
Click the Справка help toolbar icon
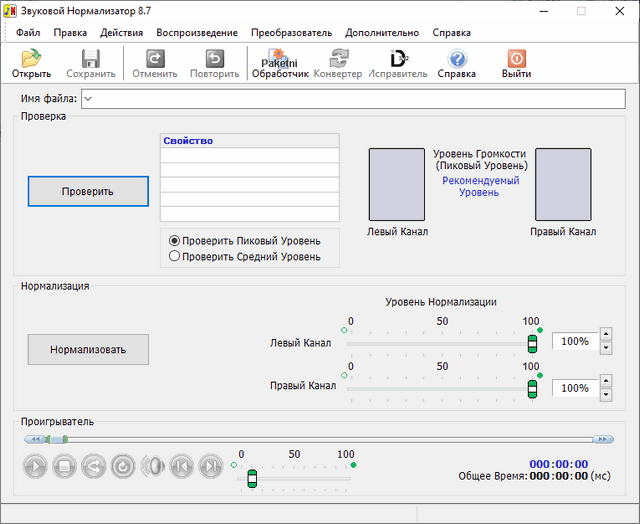tap(457, 64)
